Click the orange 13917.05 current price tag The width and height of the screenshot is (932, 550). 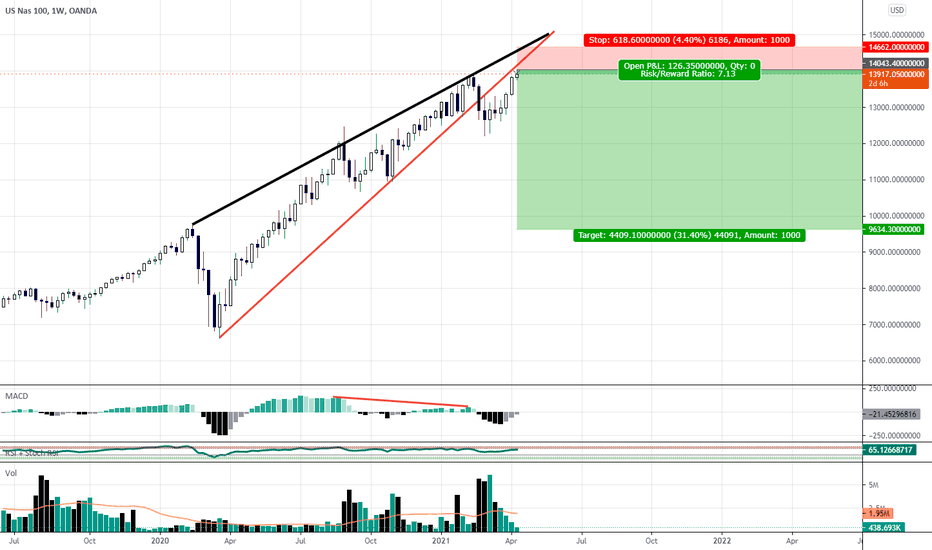(896, 74)
